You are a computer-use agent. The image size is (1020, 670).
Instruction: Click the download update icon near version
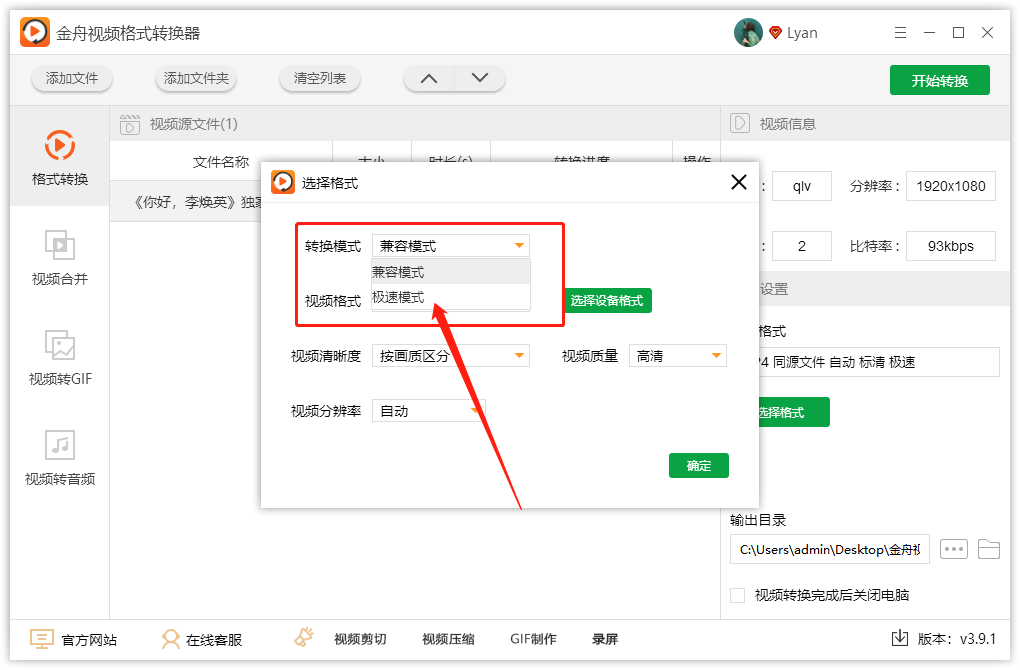900,637
